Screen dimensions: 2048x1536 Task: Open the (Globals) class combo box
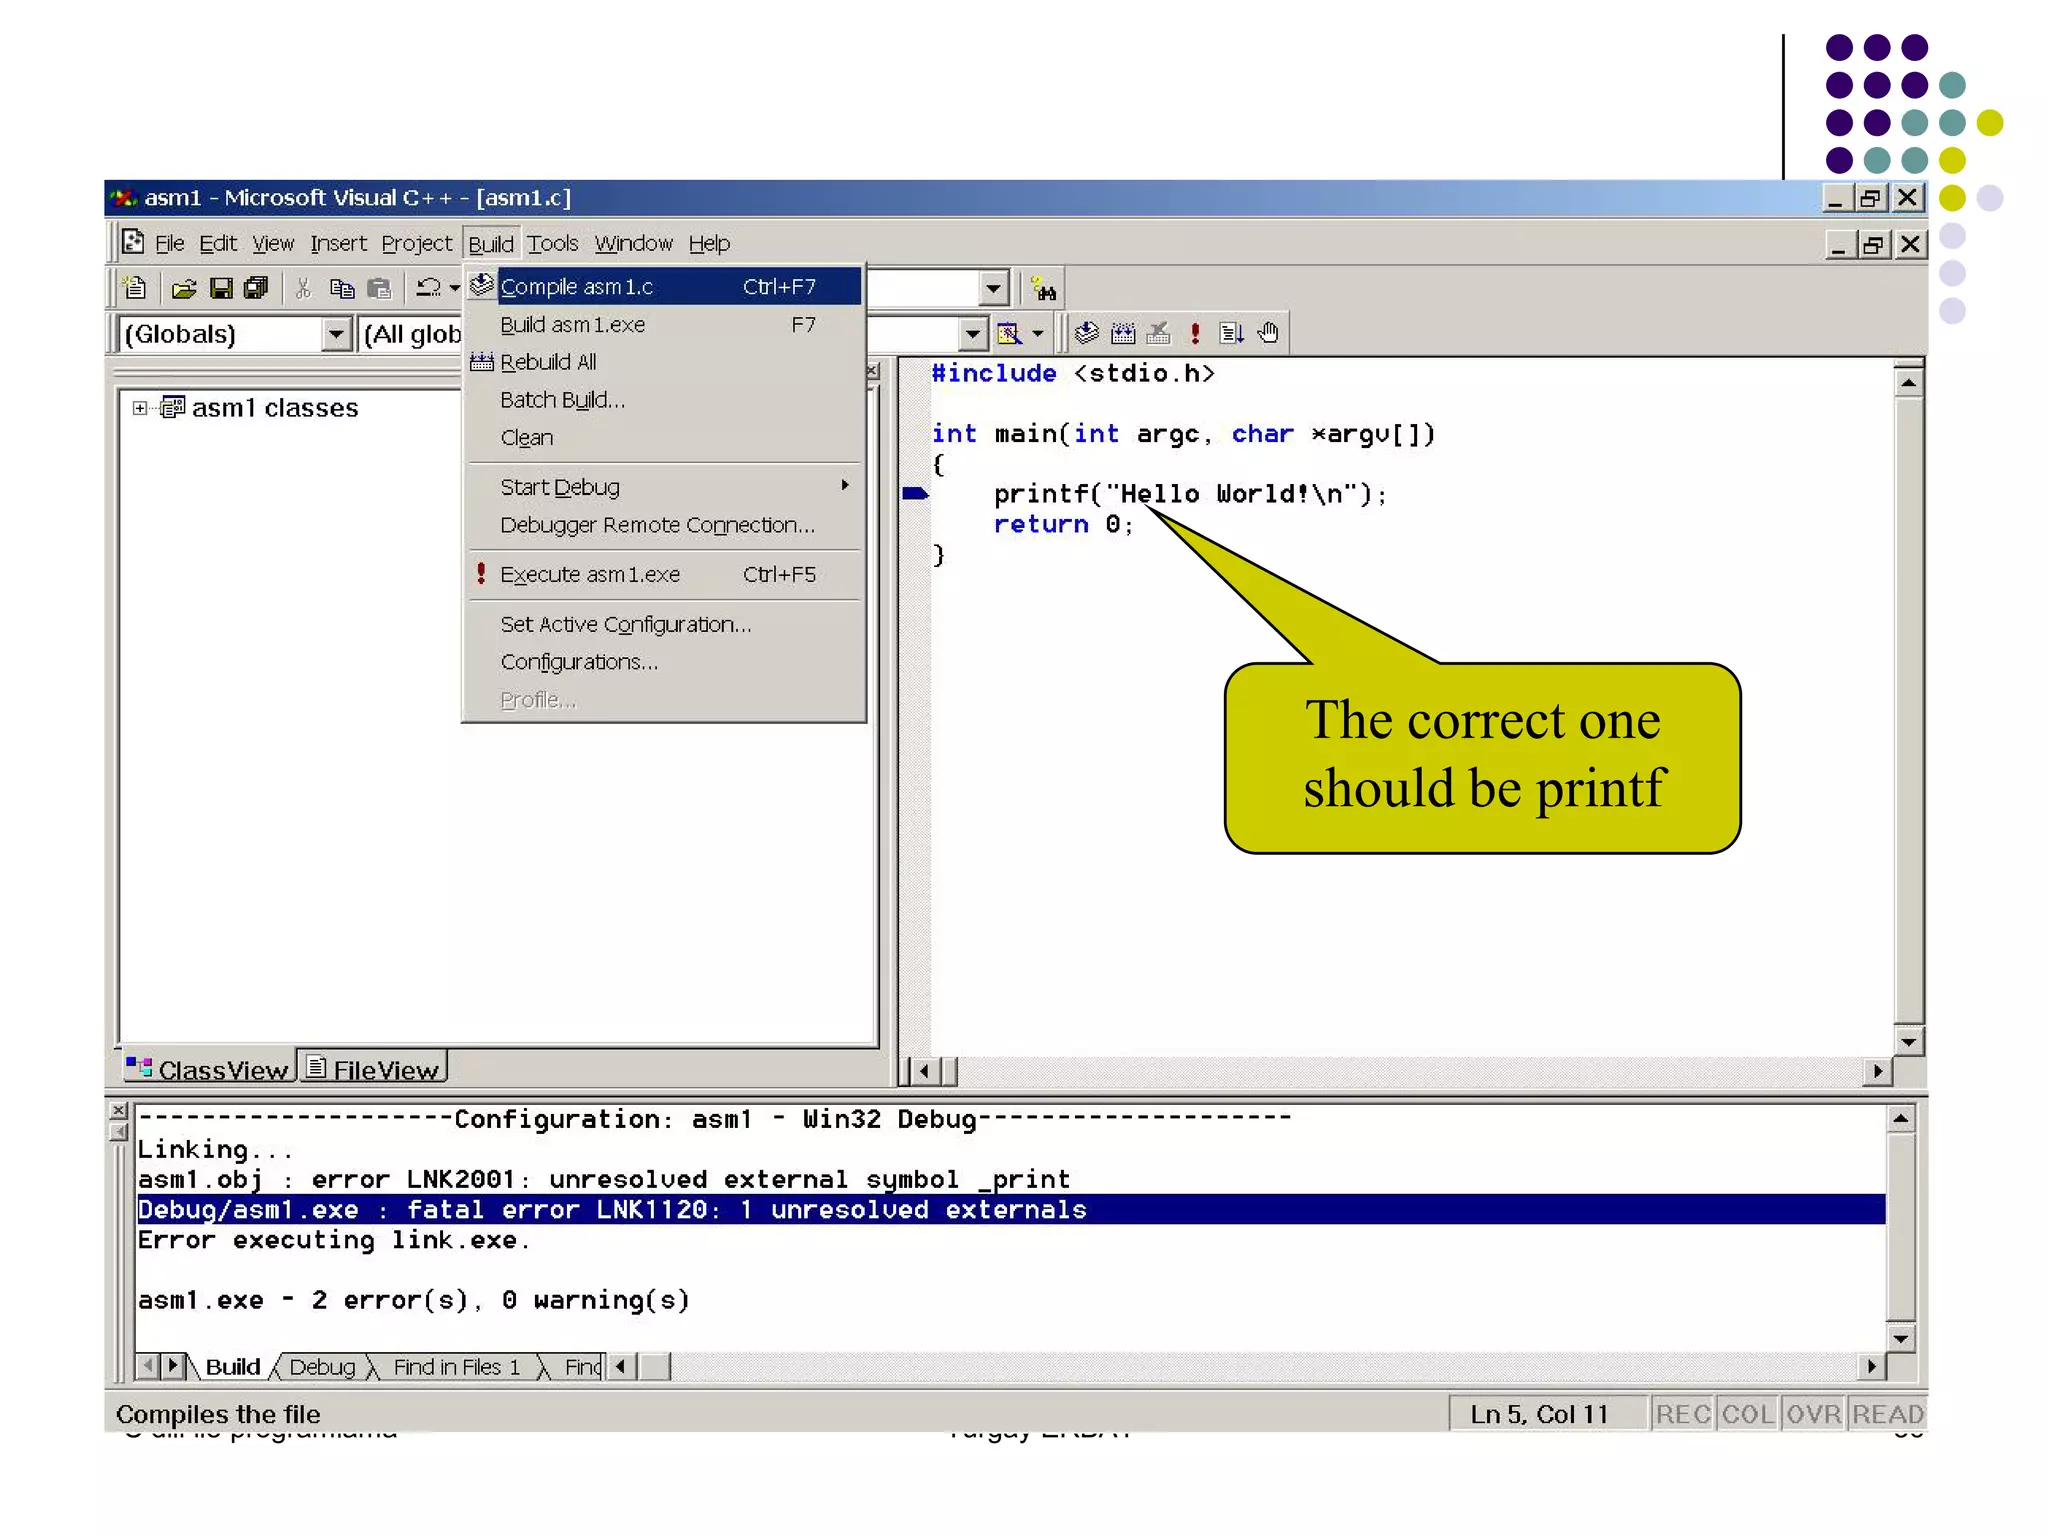click(x=337, y=334)
